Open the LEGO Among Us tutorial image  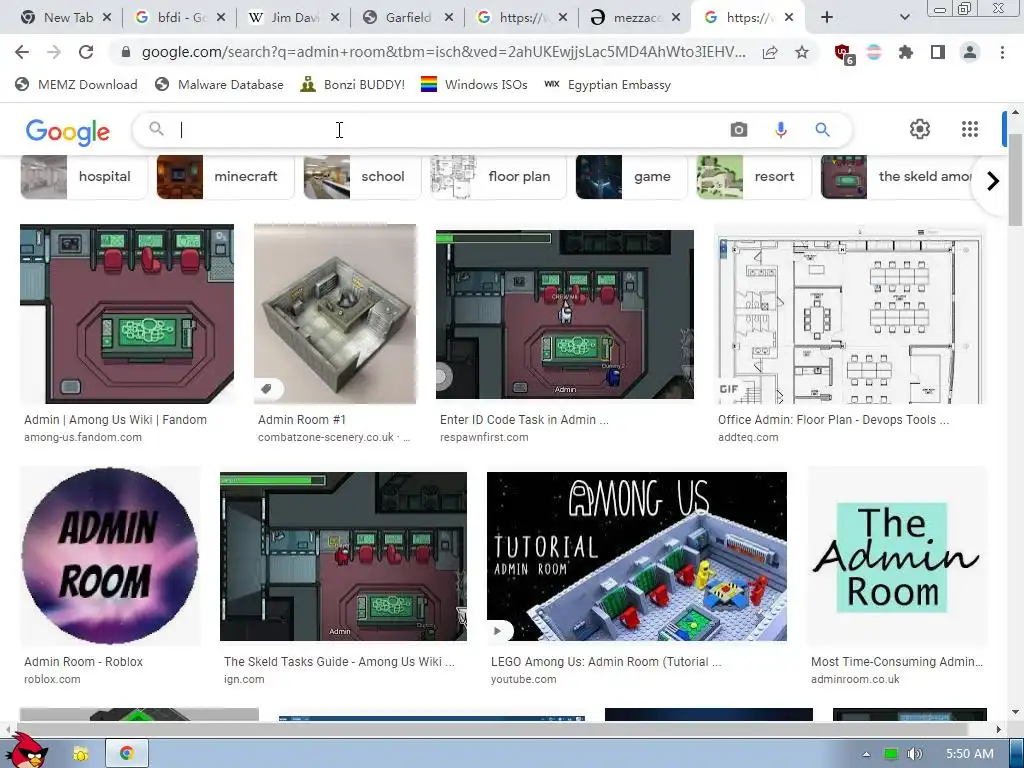click(x=637, y=556)
